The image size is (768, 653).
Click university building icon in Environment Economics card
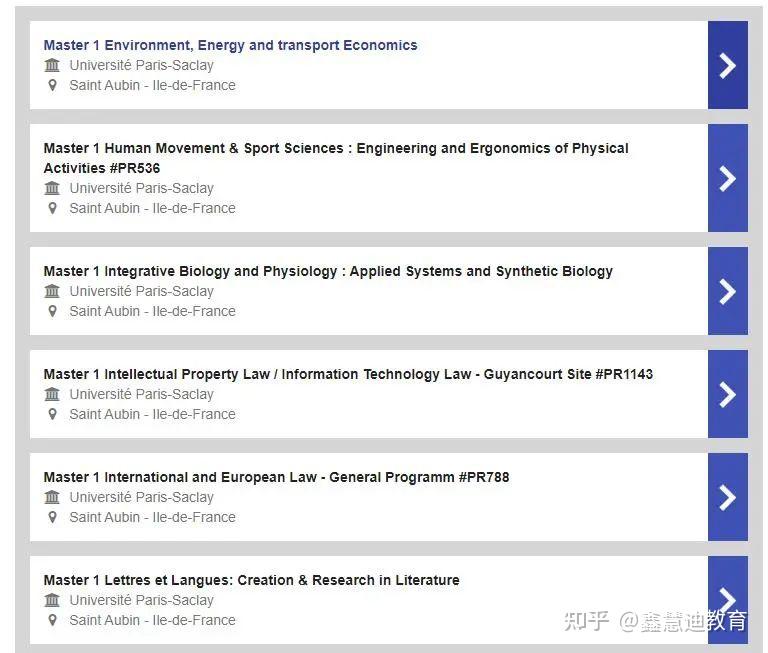coord(52,65)
